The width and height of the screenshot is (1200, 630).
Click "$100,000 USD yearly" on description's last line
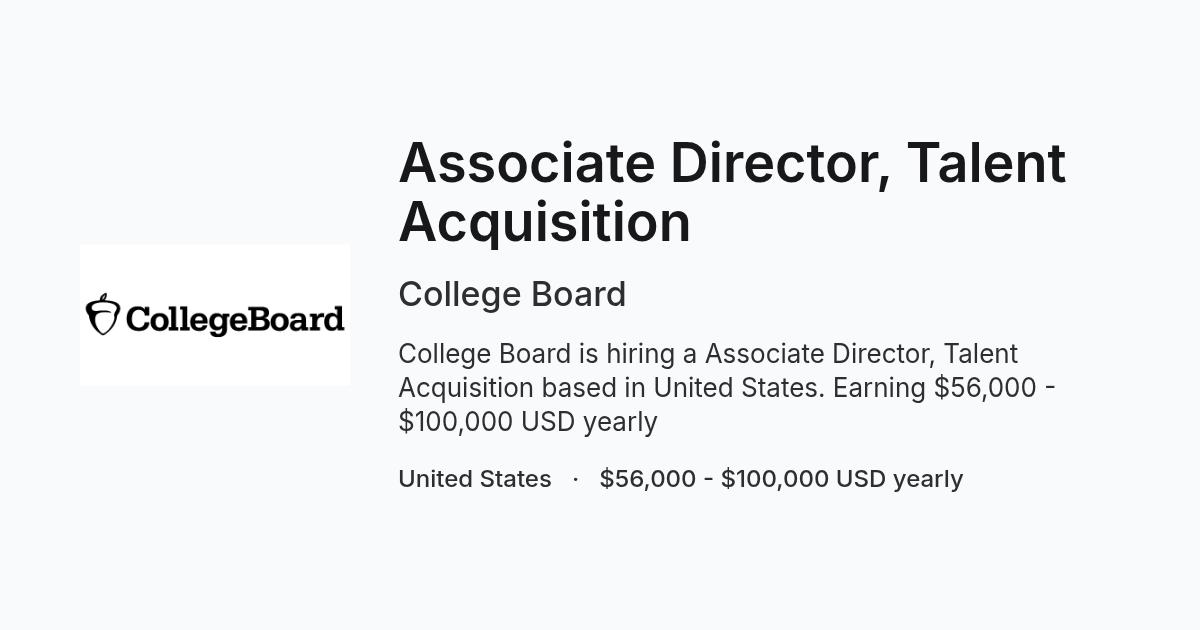pyautogui.click(x=528, y=422)
